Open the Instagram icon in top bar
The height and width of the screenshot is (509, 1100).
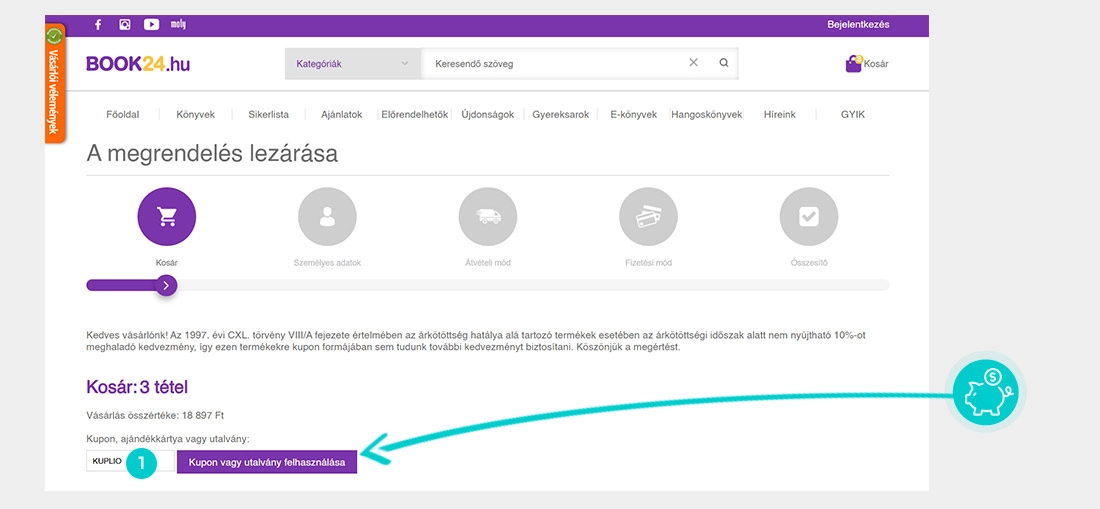125,25
